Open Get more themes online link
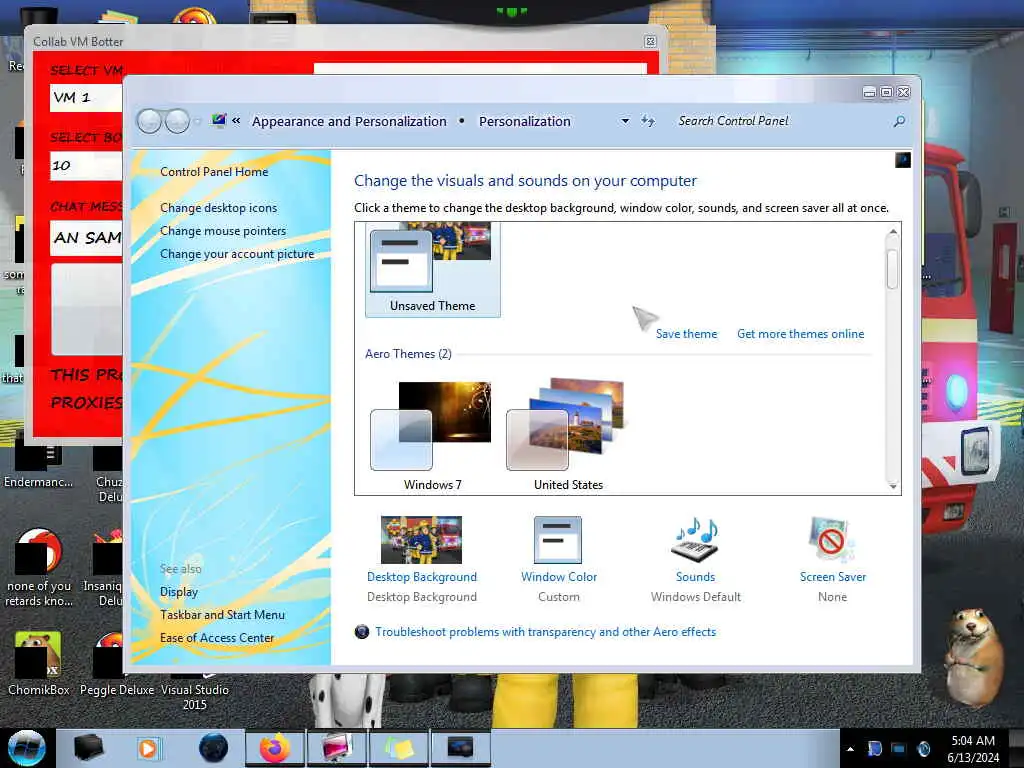Viewport: 1024px width, 768px height. (801, 334)
